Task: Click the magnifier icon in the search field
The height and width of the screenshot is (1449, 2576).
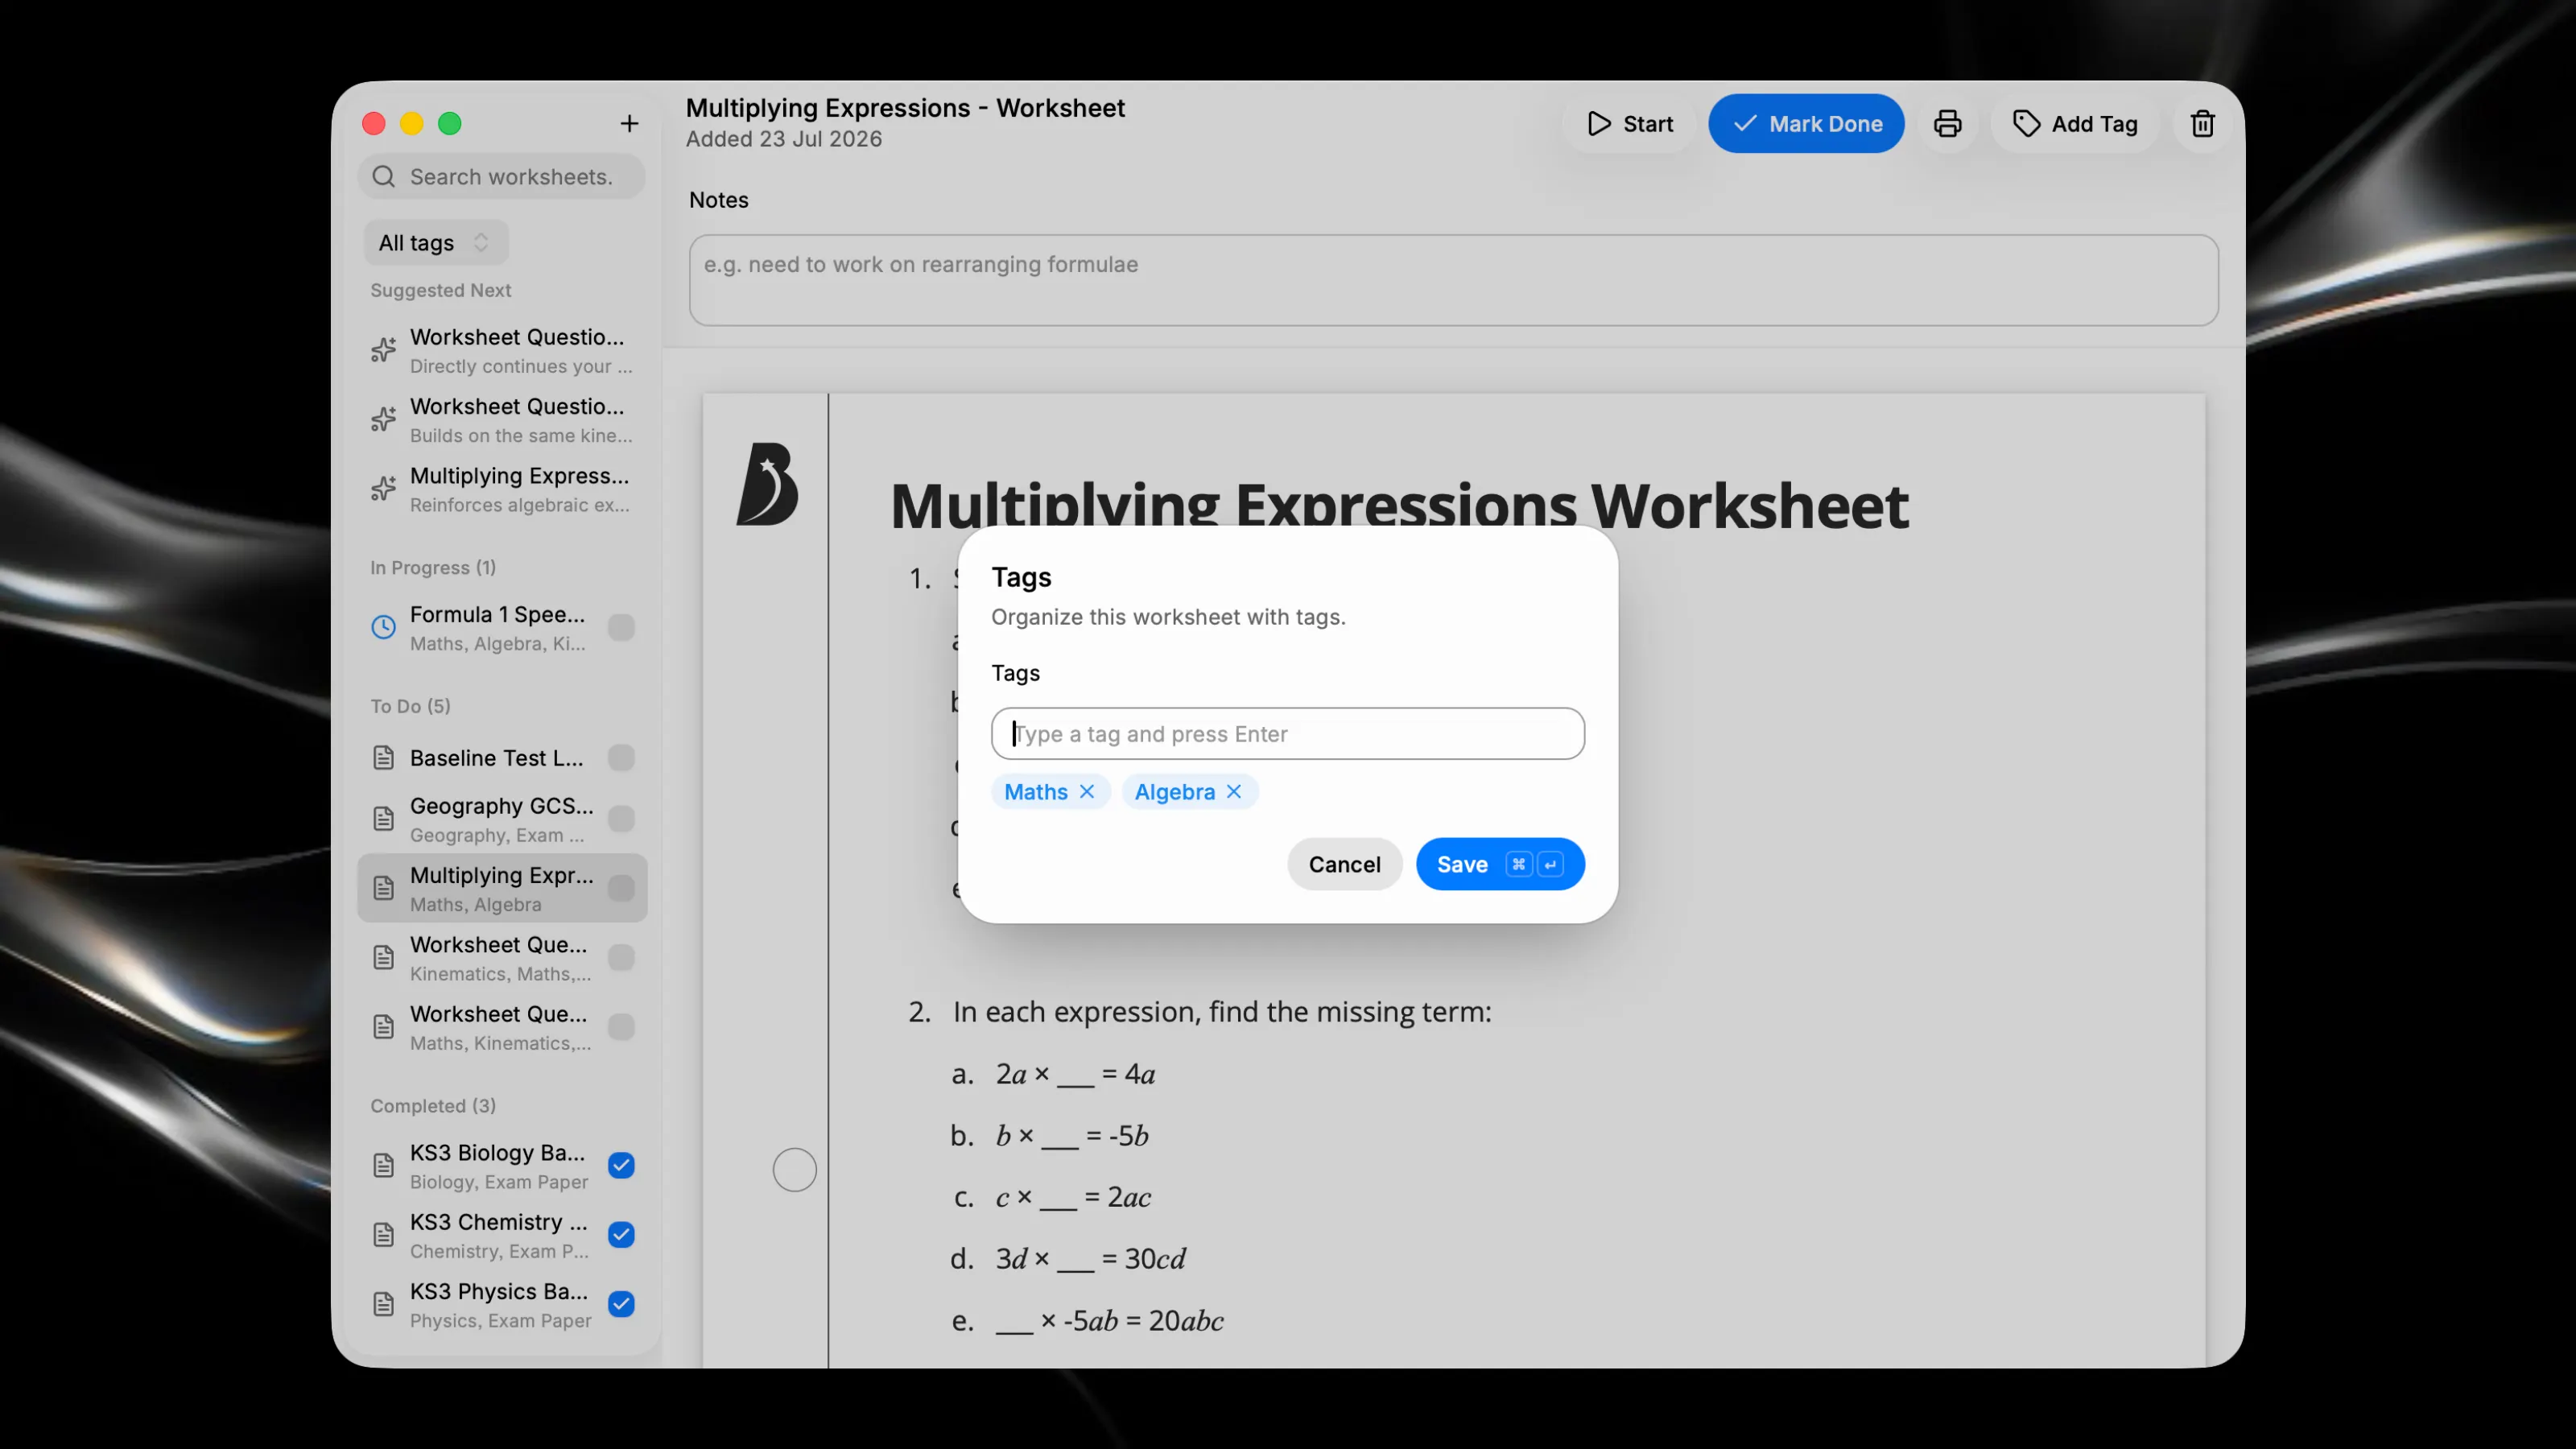Action: tap(384, 177)
